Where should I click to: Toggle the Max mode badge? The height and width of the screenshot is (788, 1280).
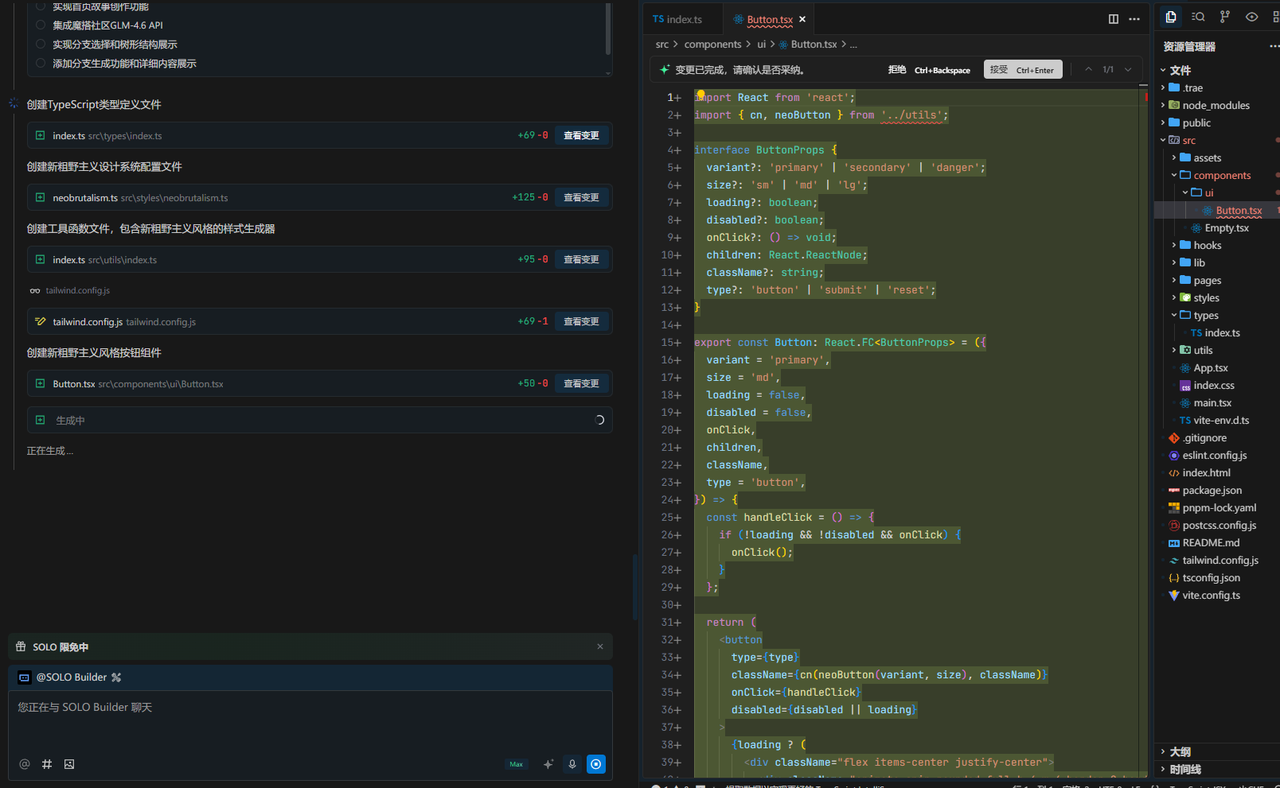[x=516, y=764]
